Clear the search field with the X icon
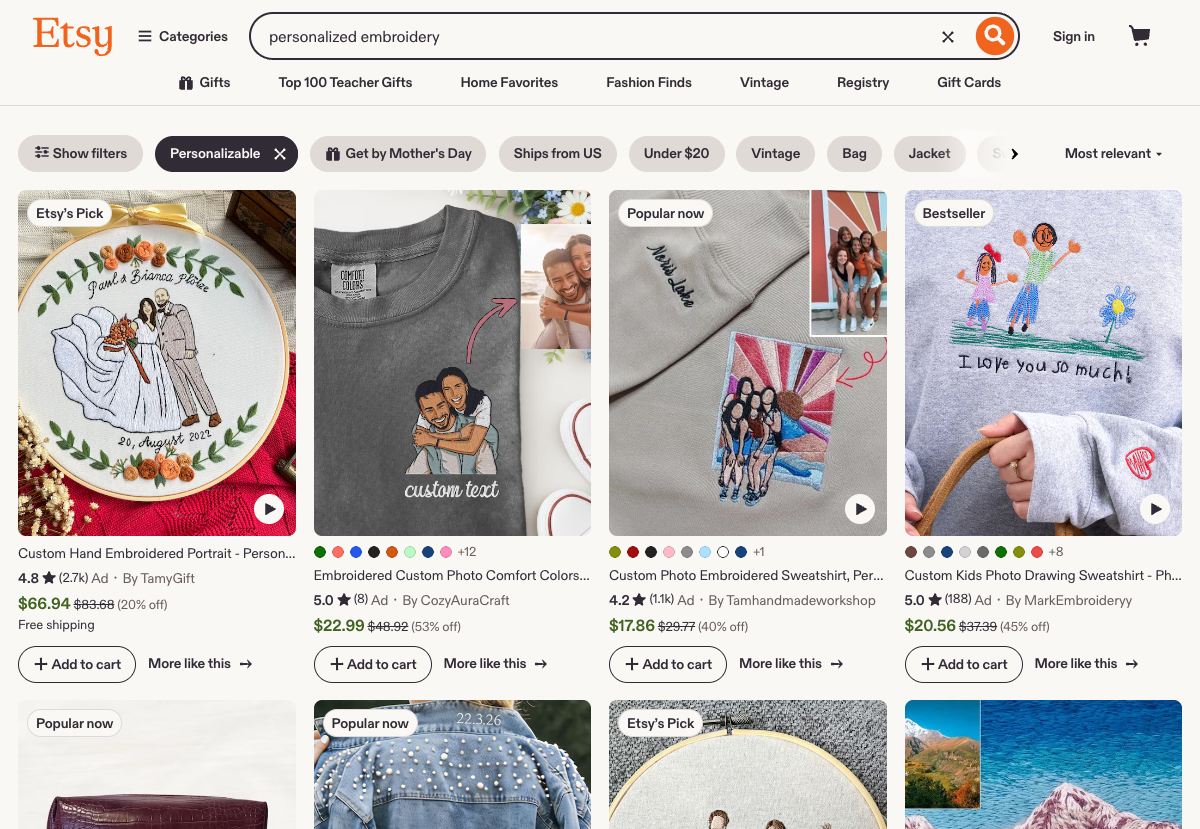The height and width of the screenshot is (829, 1200). tap(948, 37)
